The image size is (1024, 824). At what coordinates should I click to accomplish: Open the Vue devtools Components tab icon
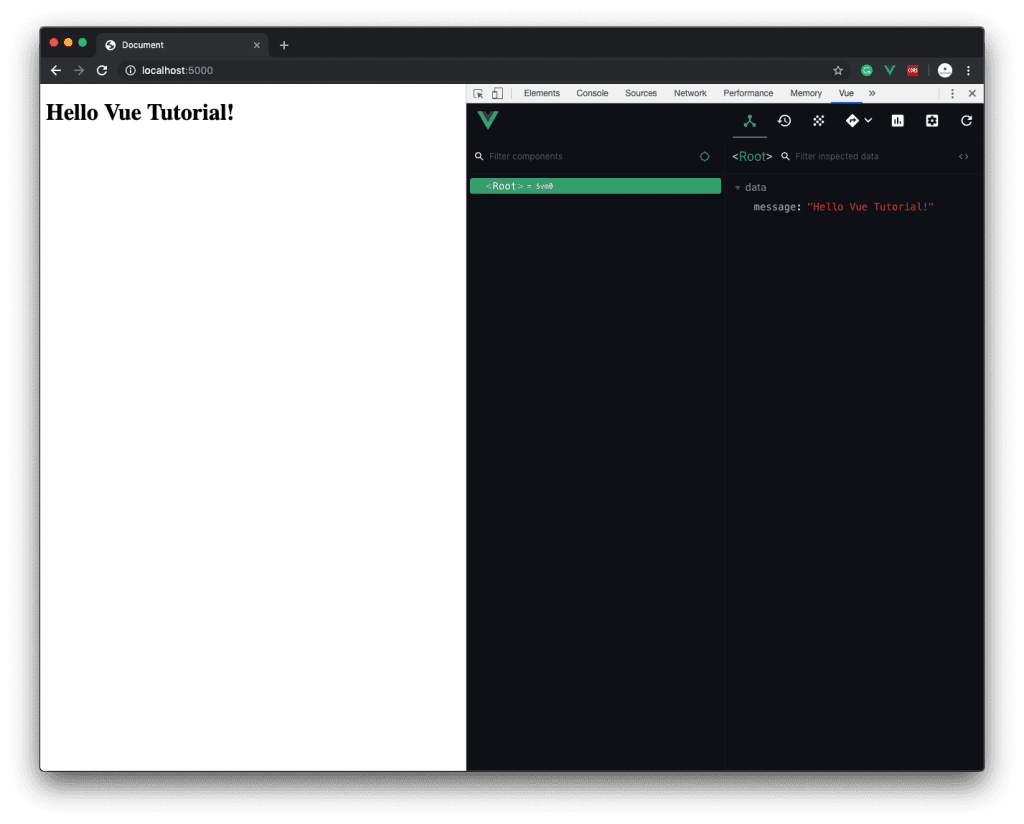coord(750,121)
